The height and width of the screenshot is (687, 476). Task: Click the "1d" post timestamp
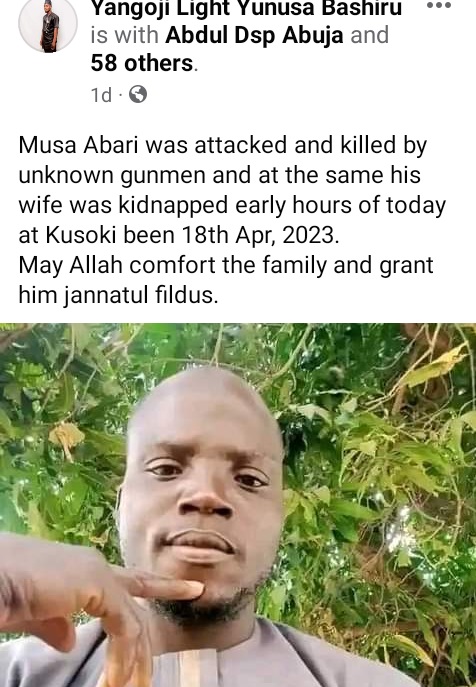[x=101, y=95]
